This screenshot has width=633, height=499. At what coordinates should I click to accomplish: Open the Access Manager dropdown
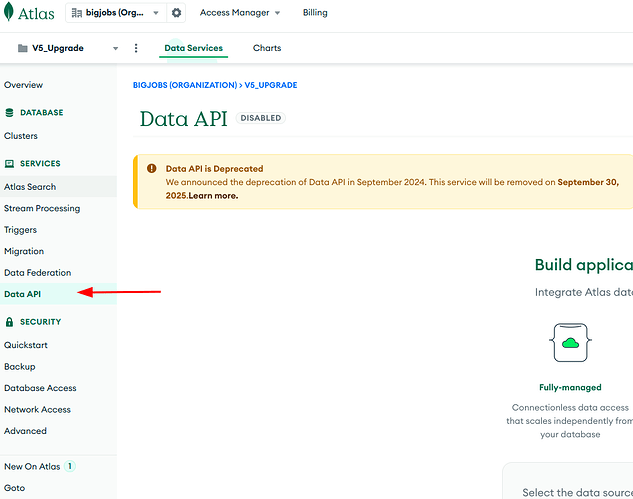point(240,13)
